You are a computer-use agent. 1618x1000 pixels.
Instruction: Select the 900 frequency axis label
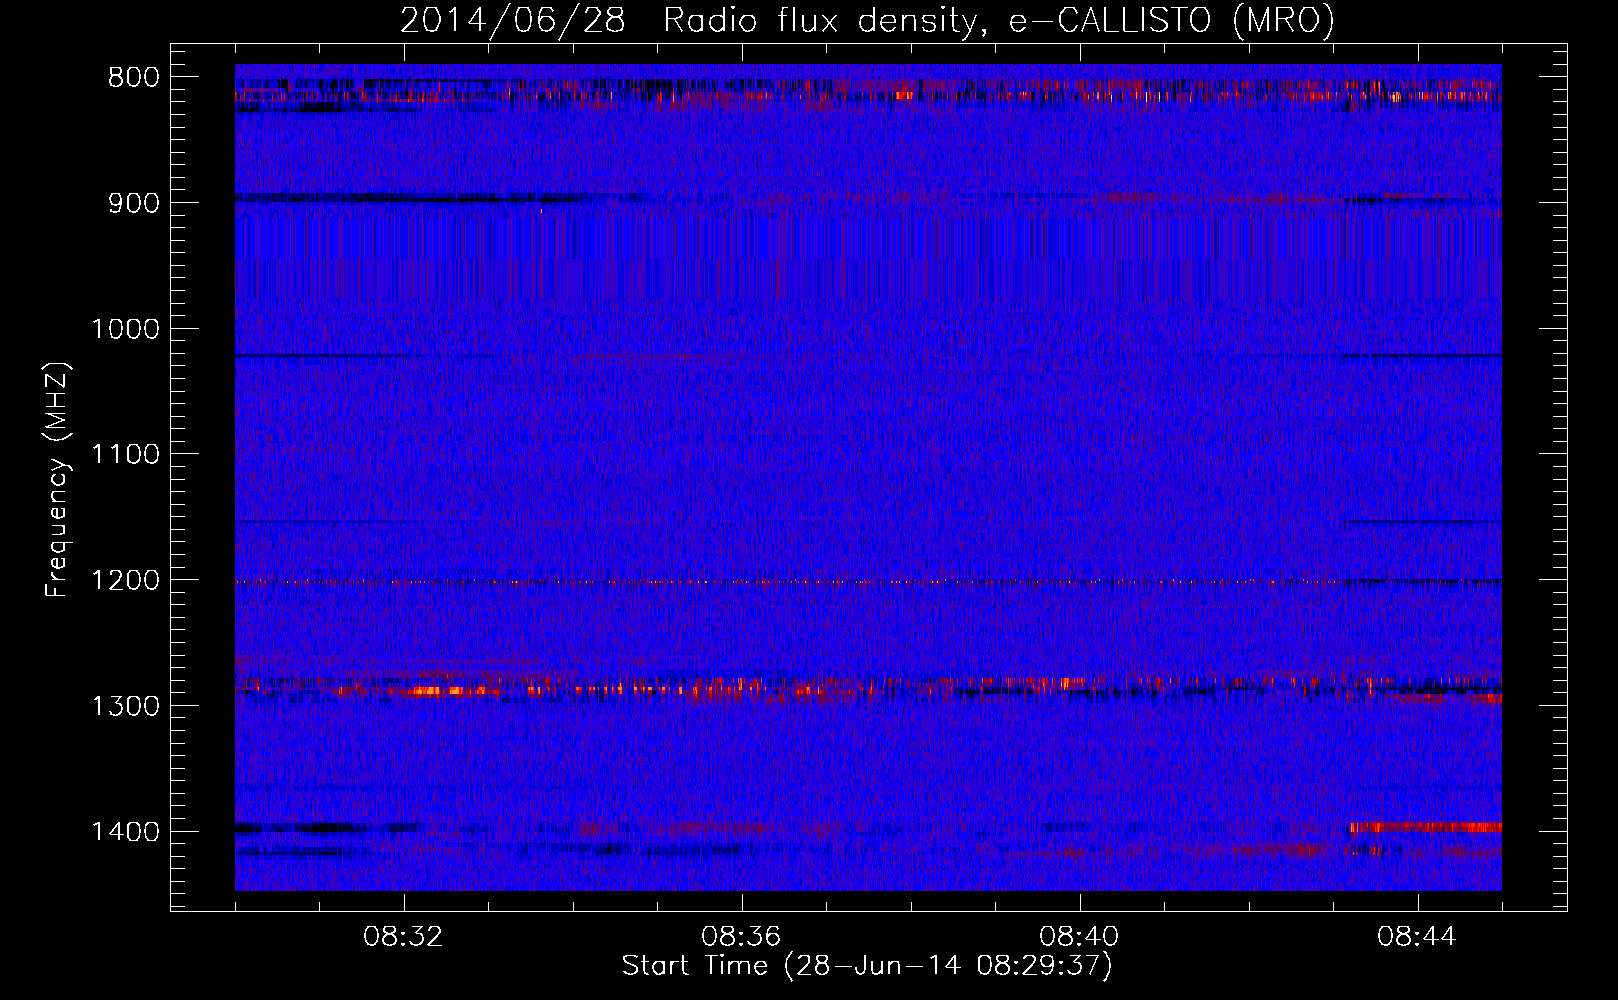(x=133, y=203)
